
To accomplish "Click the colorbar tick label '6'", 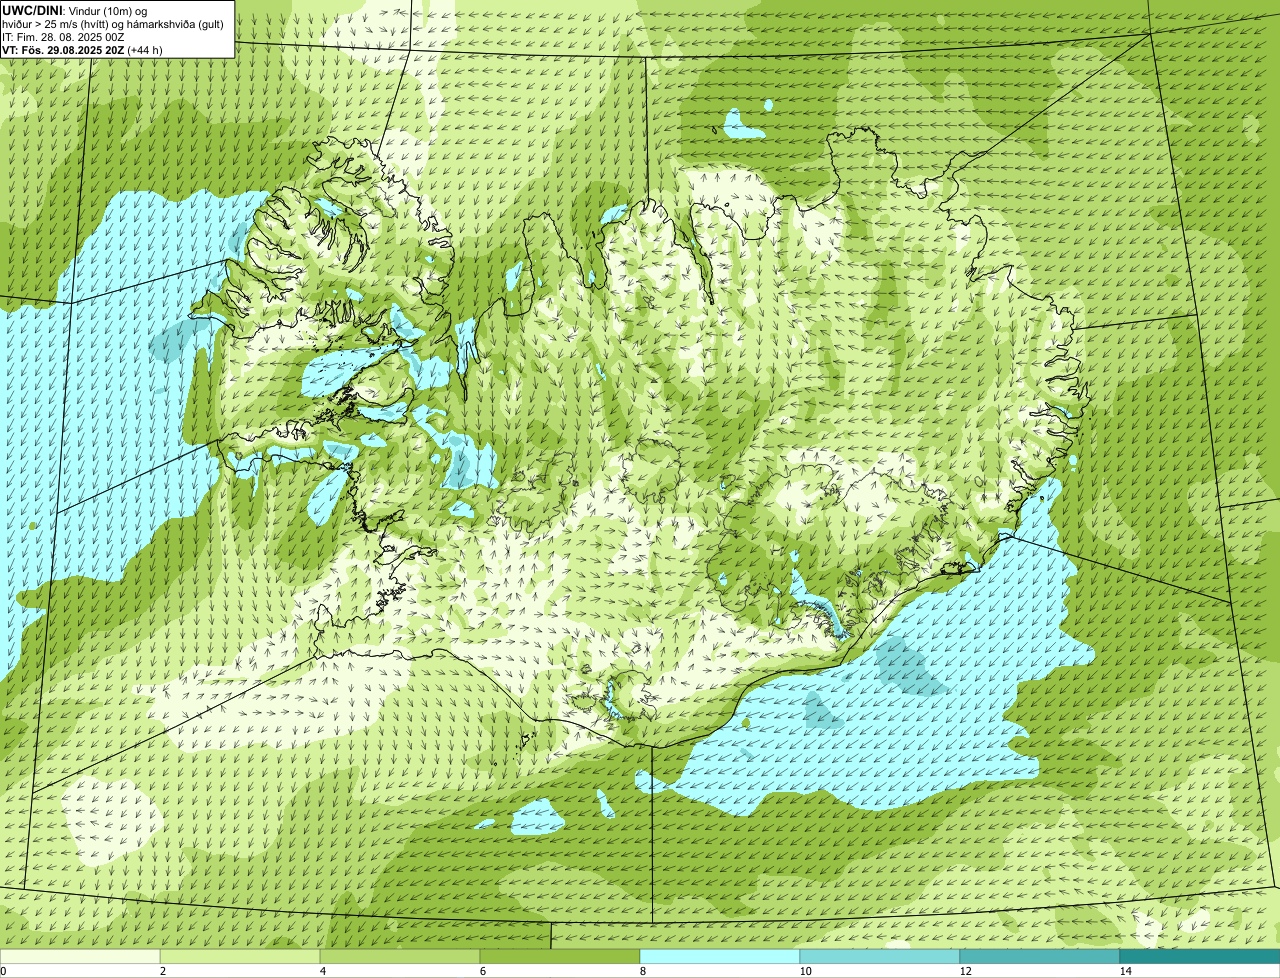I will tap(482, 971).
